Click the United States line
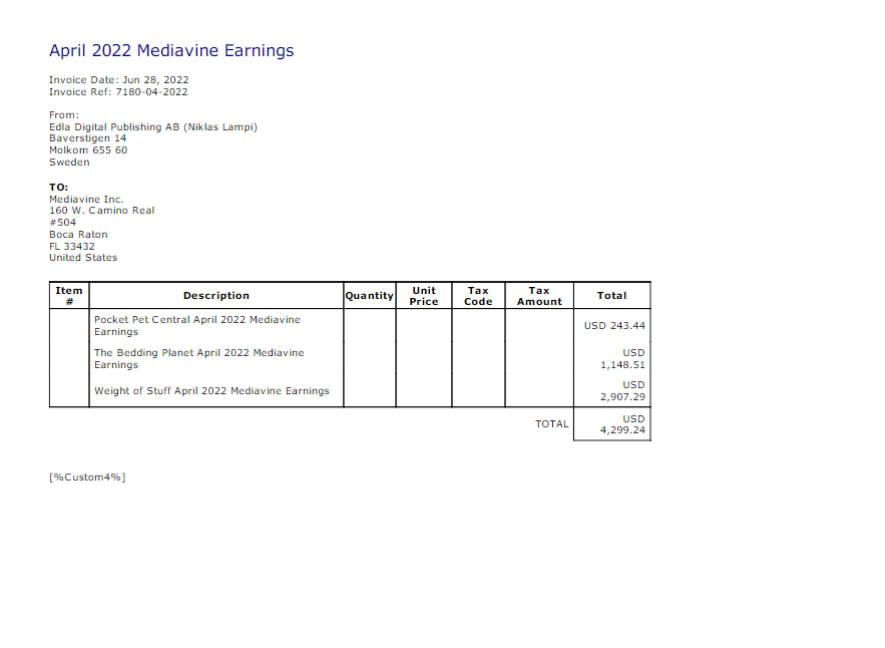 [83, 257]
